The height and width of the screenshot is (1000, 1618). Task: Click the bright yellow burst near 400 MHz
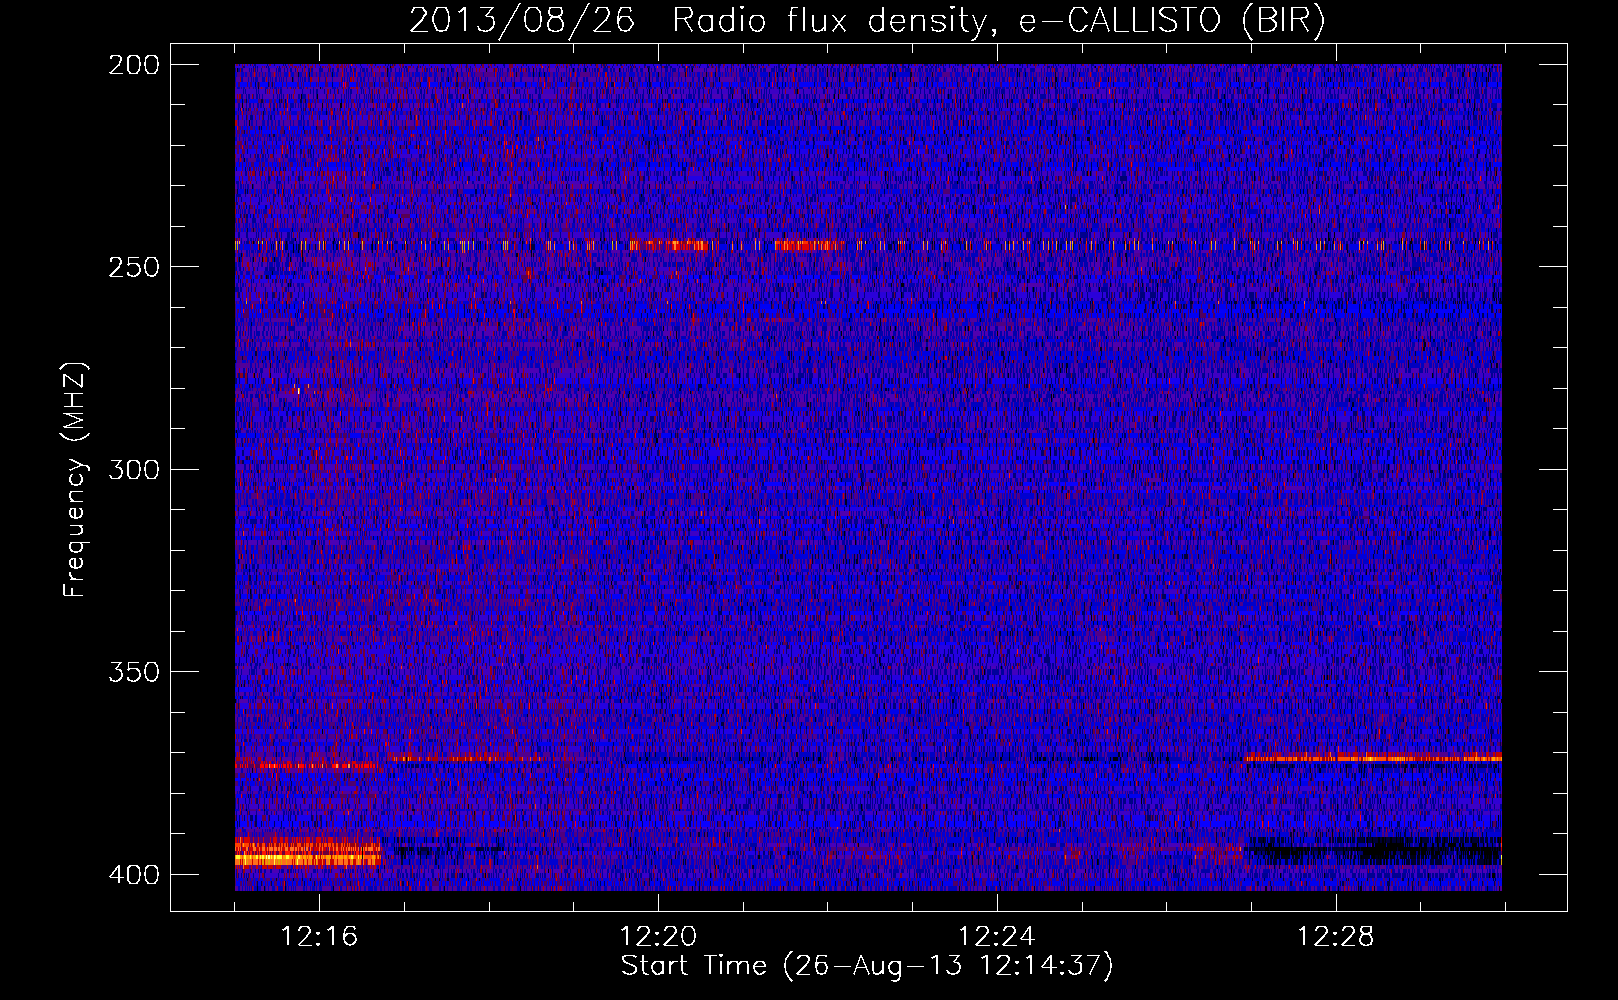point(307,853)
